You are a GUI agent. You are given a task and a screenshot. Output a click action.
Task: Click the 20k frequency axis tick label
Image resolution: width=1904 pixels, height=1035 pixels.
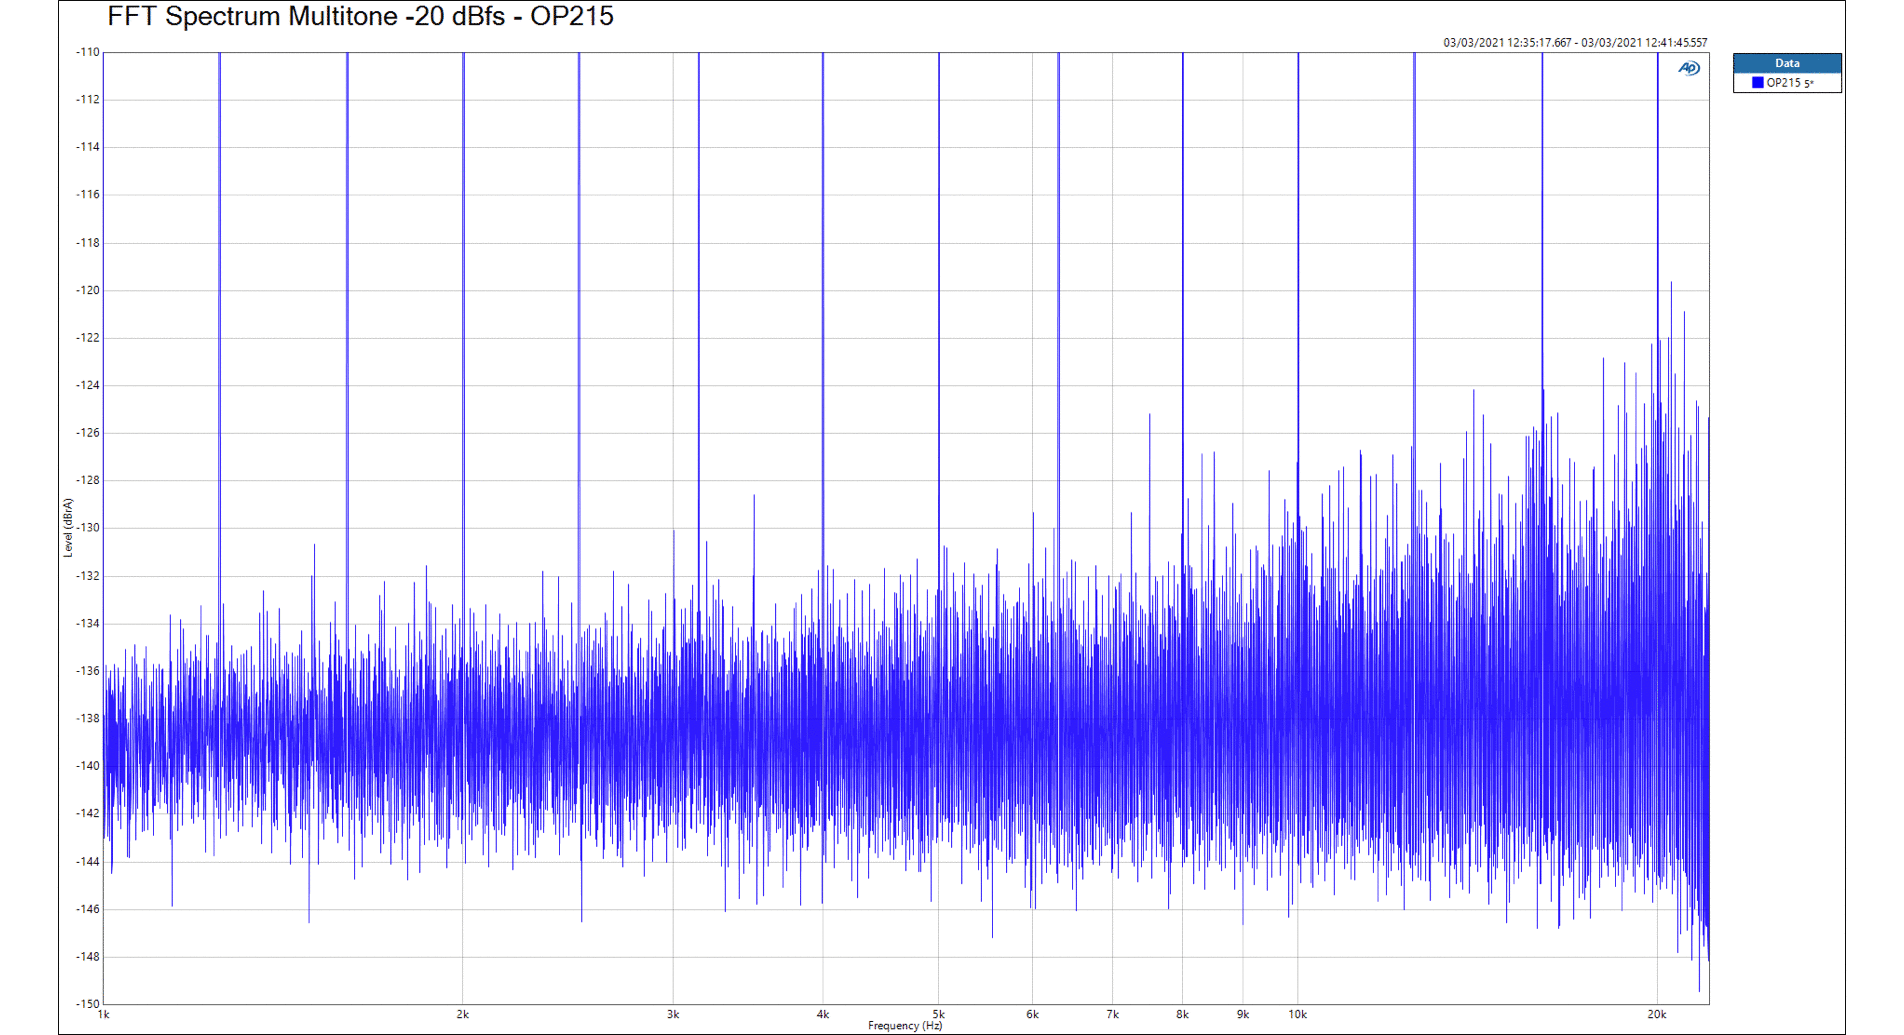(1657, 1014)
